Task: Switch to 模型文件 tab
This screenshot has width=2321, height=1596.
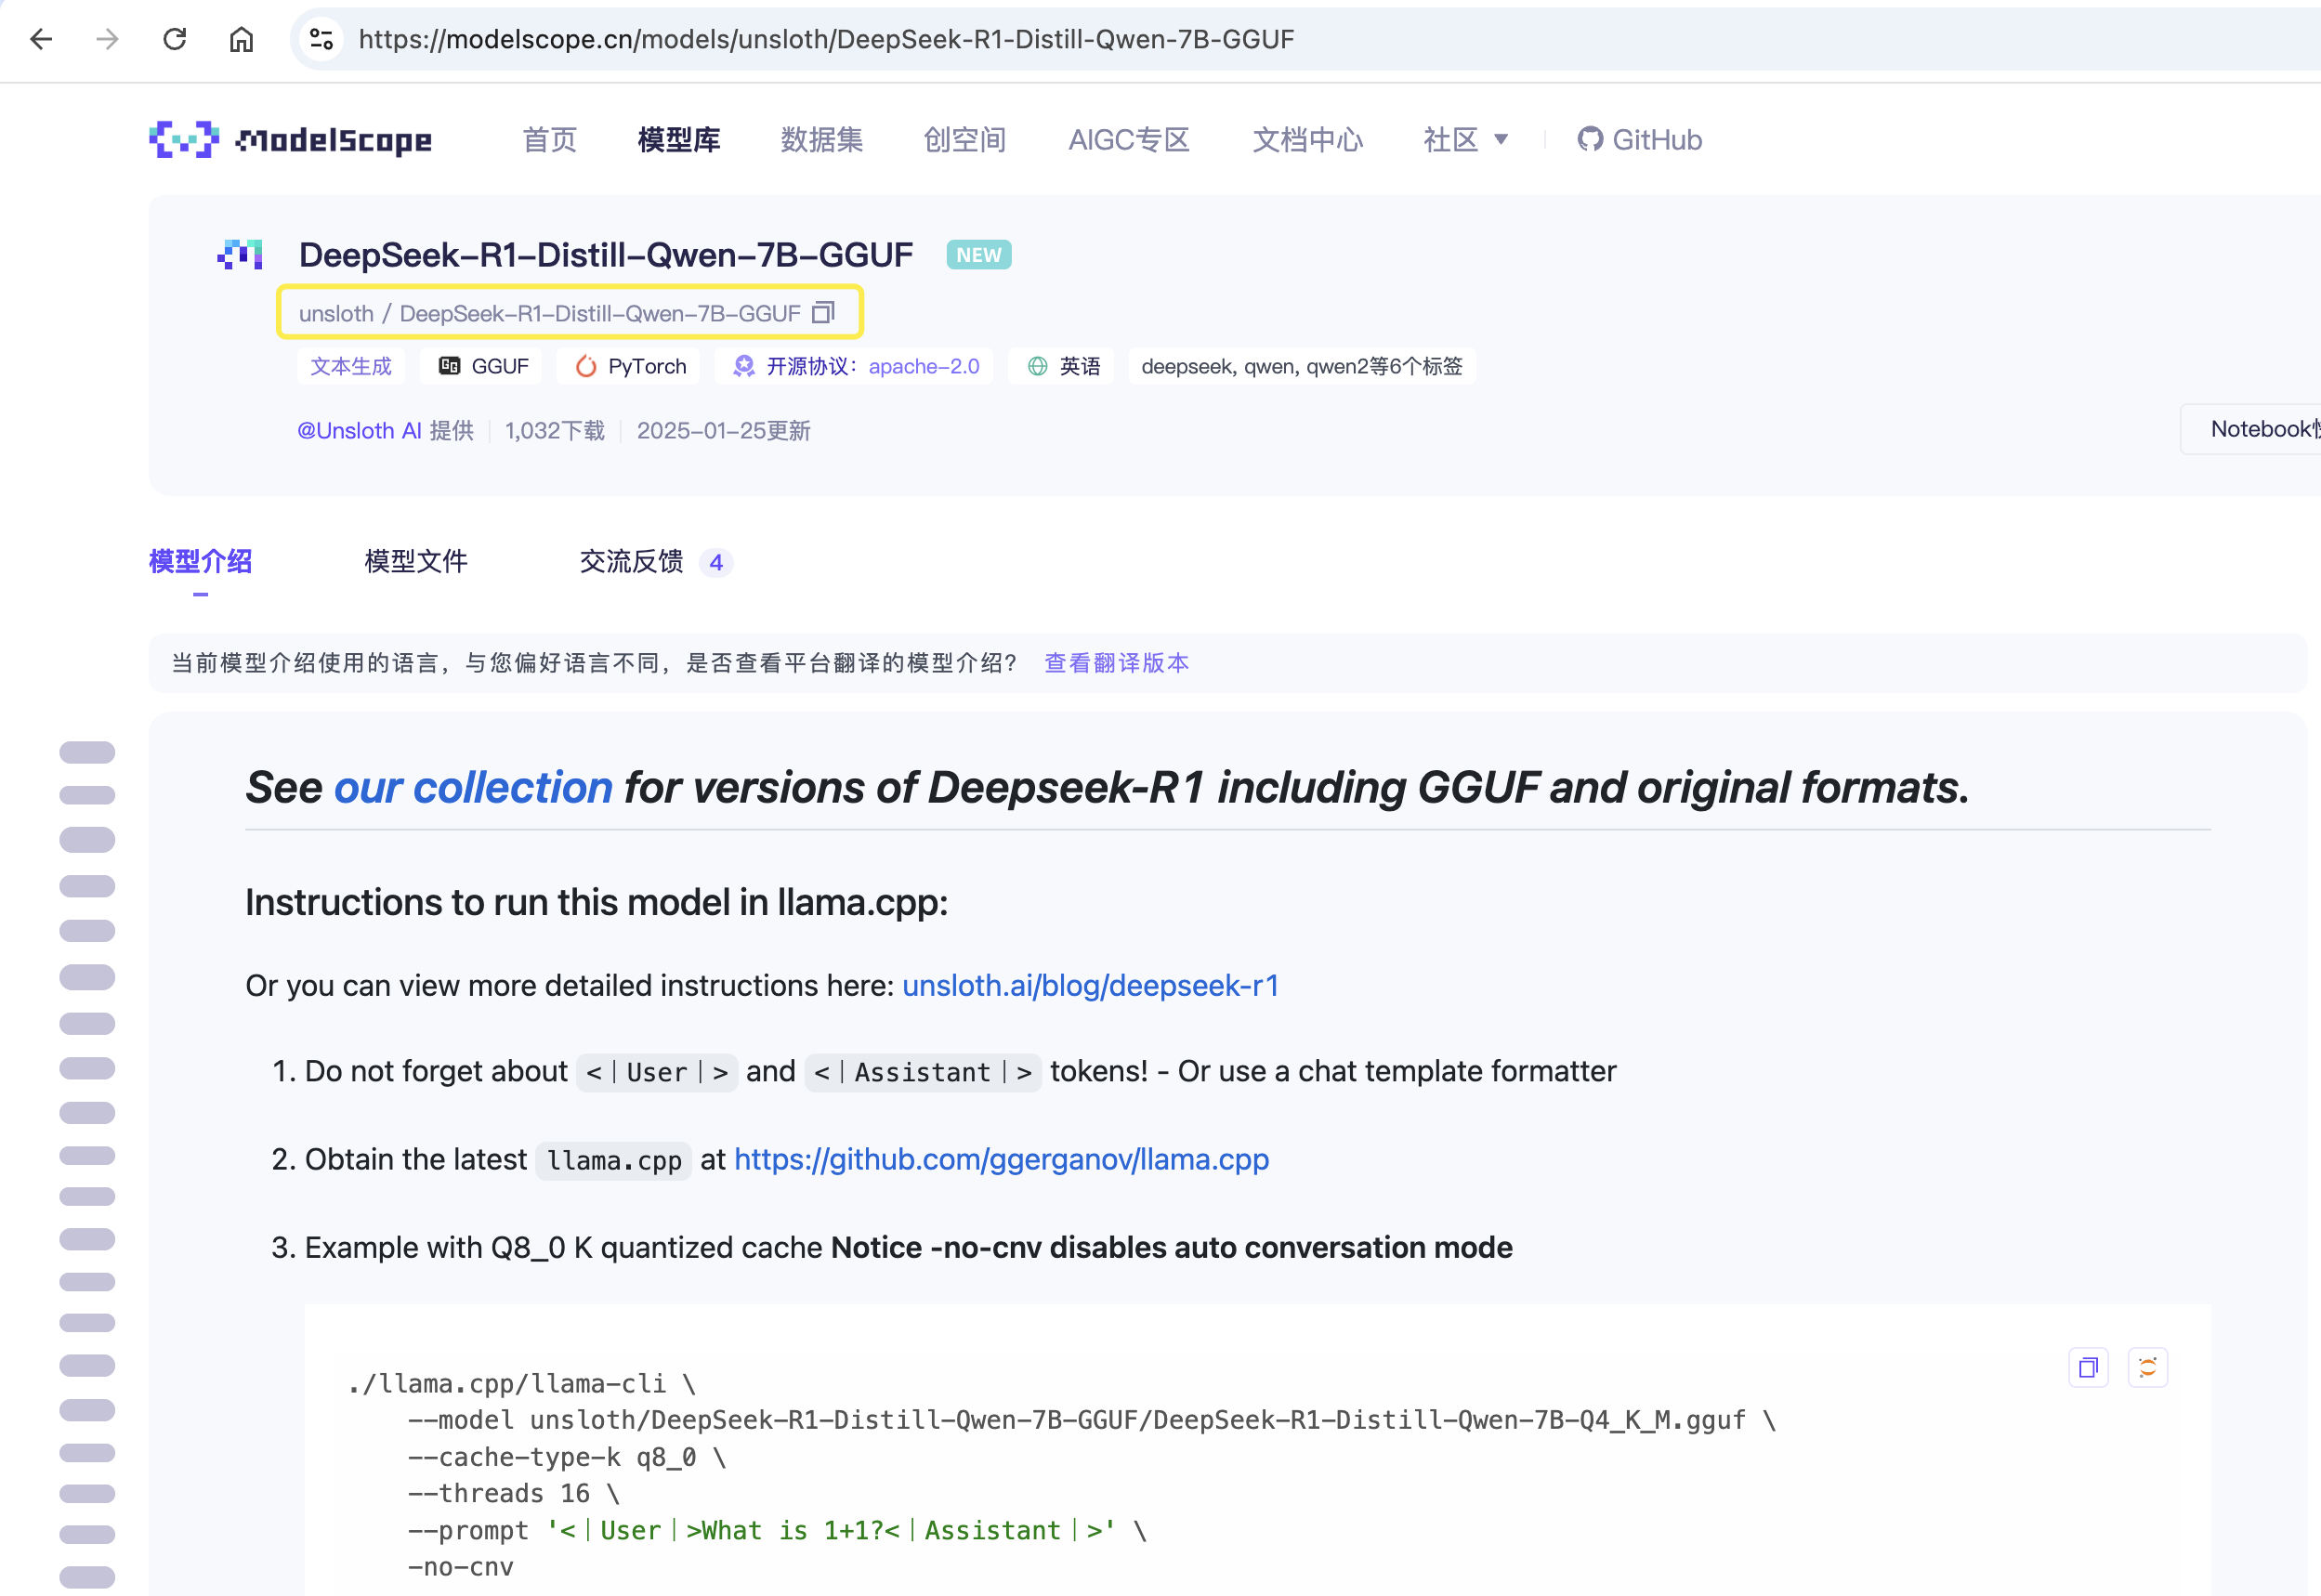Action: click(x=416, y=562)
